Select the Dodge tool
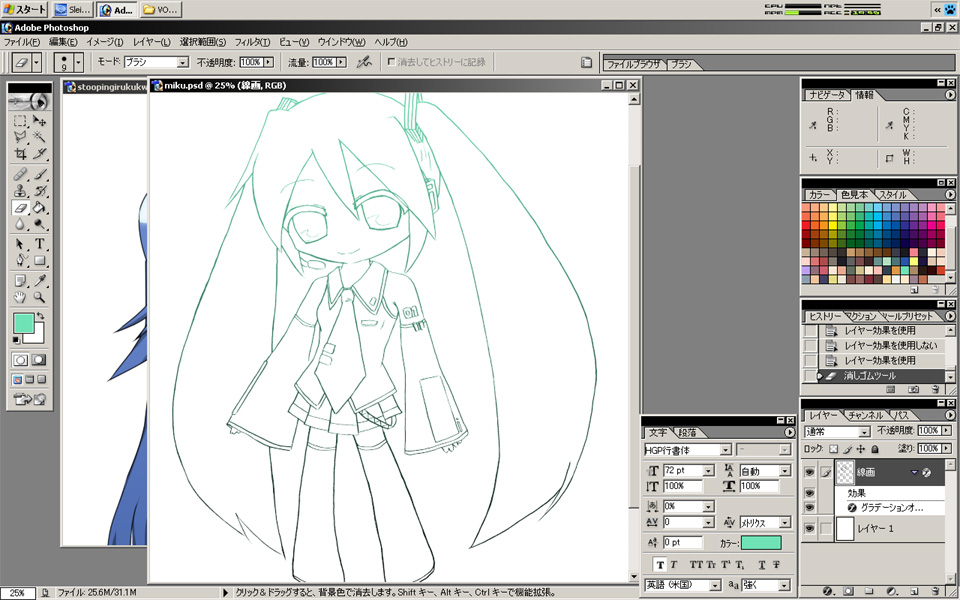The height and width of the screenshot is (600, 960). tap(39, 225)
